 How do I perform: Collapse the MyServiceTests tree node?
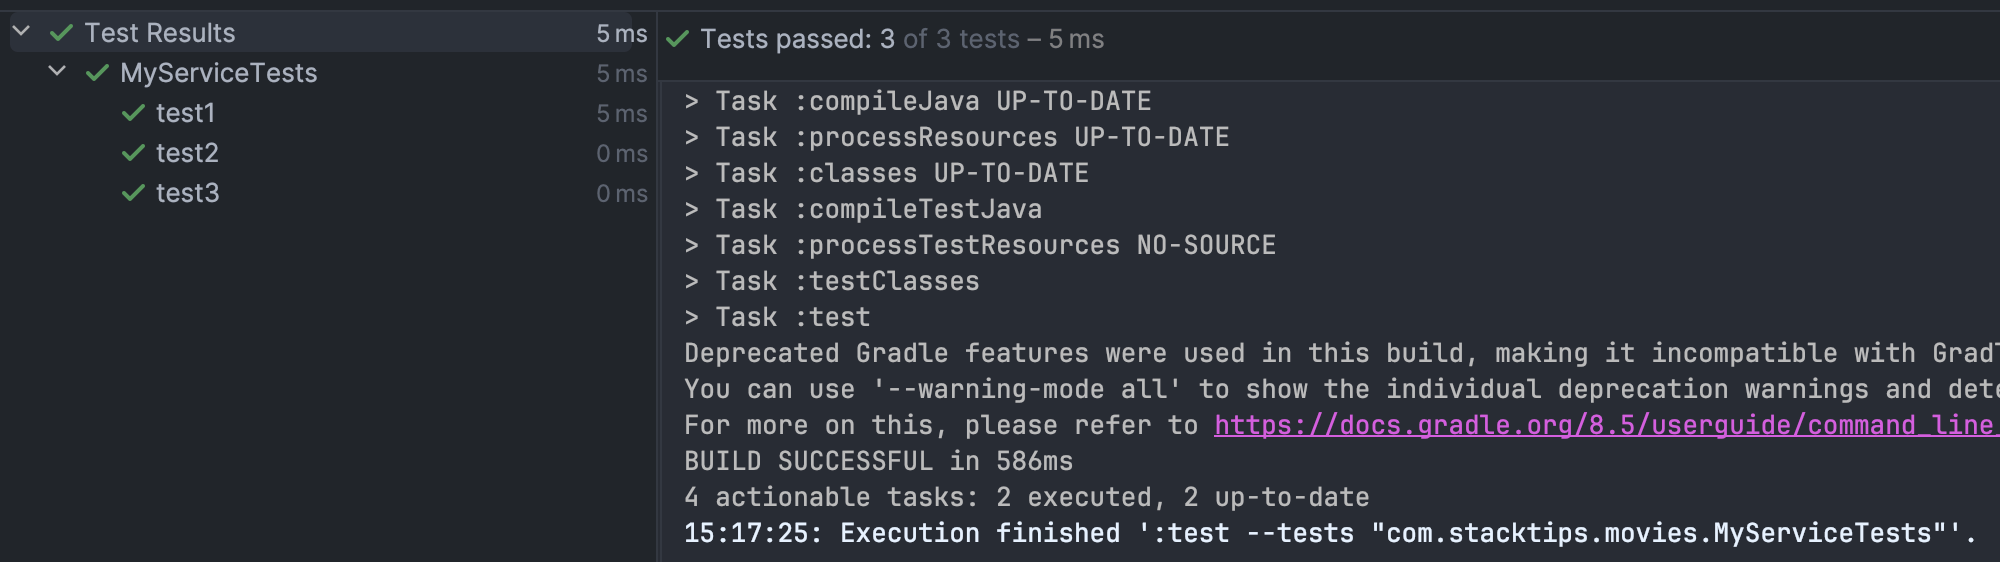tap(57, 72)
